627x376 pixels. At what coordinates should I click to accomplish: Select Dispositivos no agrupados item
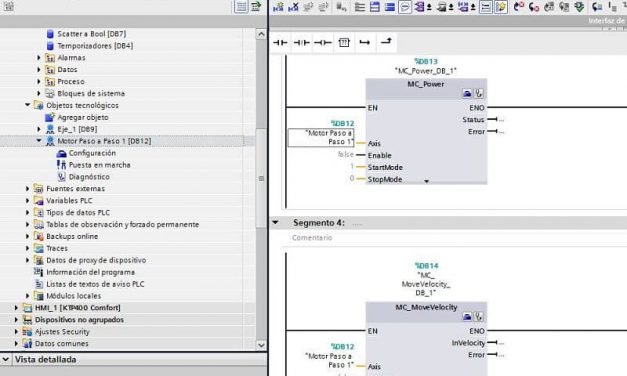click(x=79, y=320)
